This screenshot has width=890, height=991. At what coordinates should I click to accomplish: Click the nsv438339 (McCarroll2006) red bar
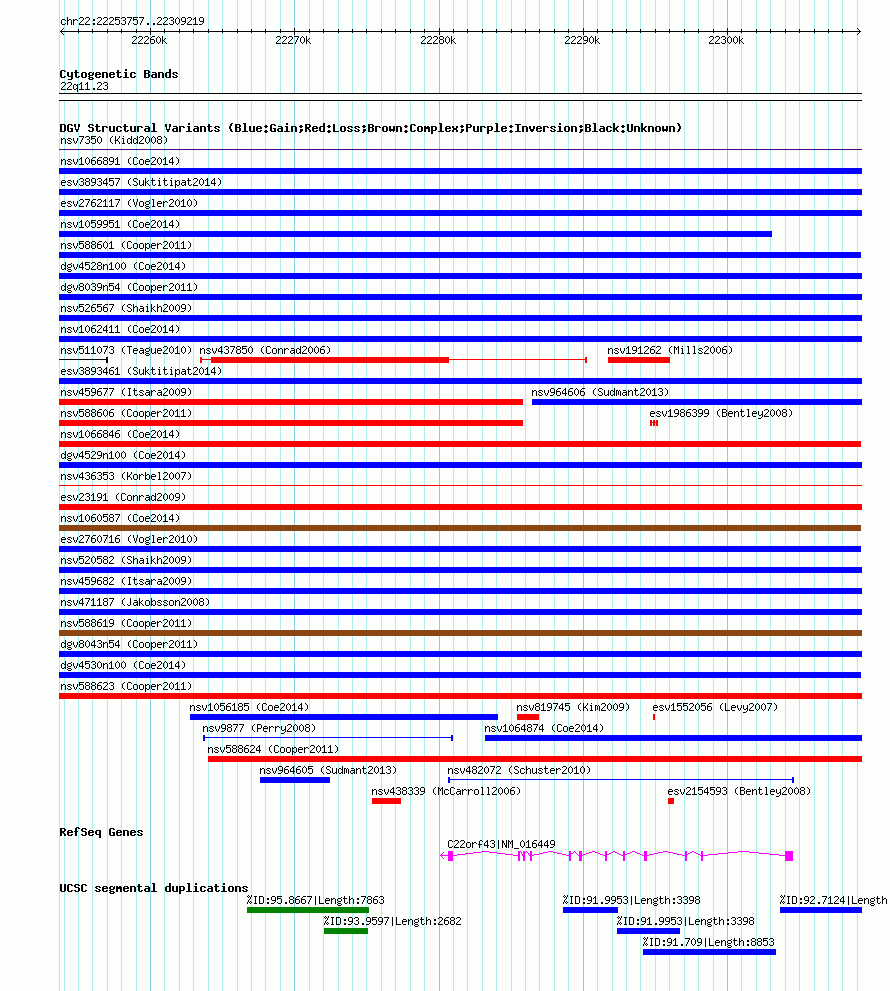[386, 801]
